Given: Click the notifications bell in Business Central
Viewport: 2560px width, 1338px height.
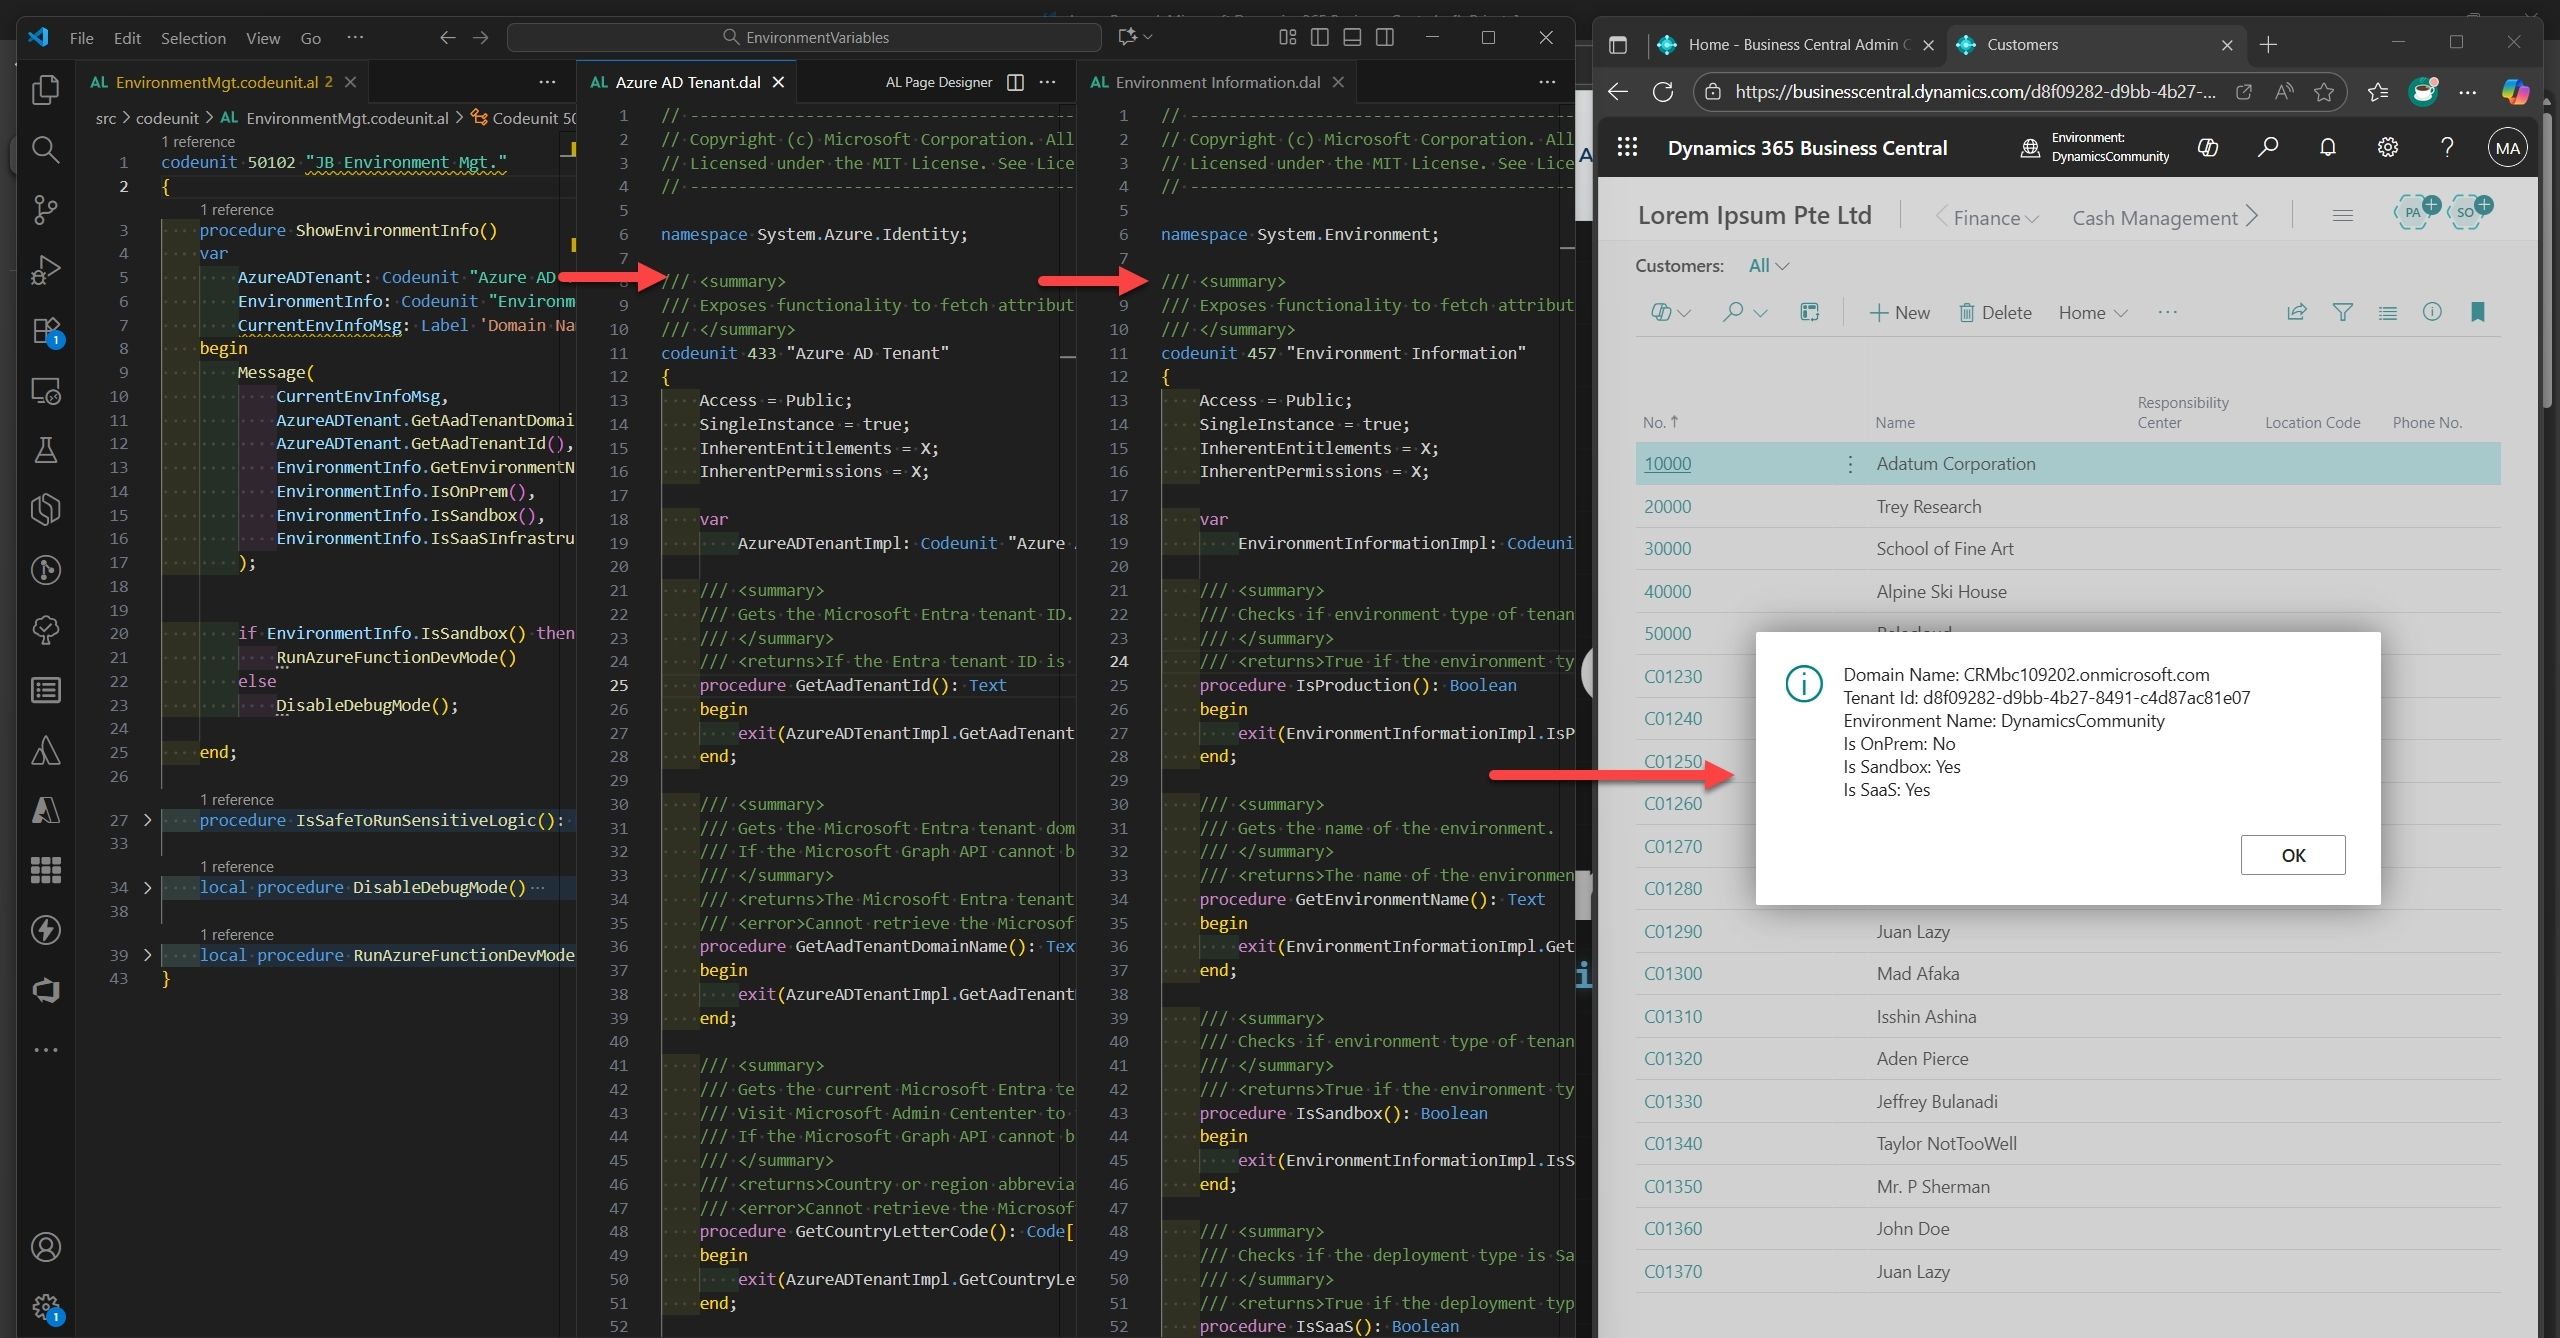Looking at the screenshot, I should (2327, 148).
